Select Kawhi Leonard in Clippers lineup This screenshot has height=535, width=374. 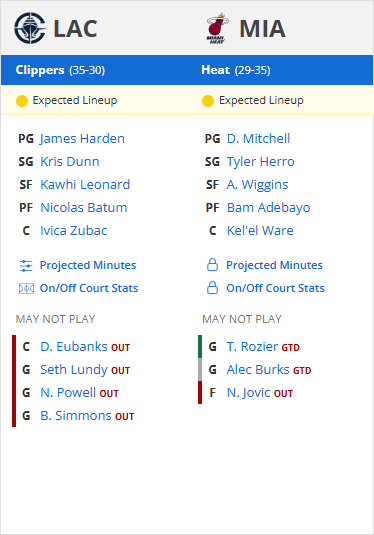[x=85, y=185]
